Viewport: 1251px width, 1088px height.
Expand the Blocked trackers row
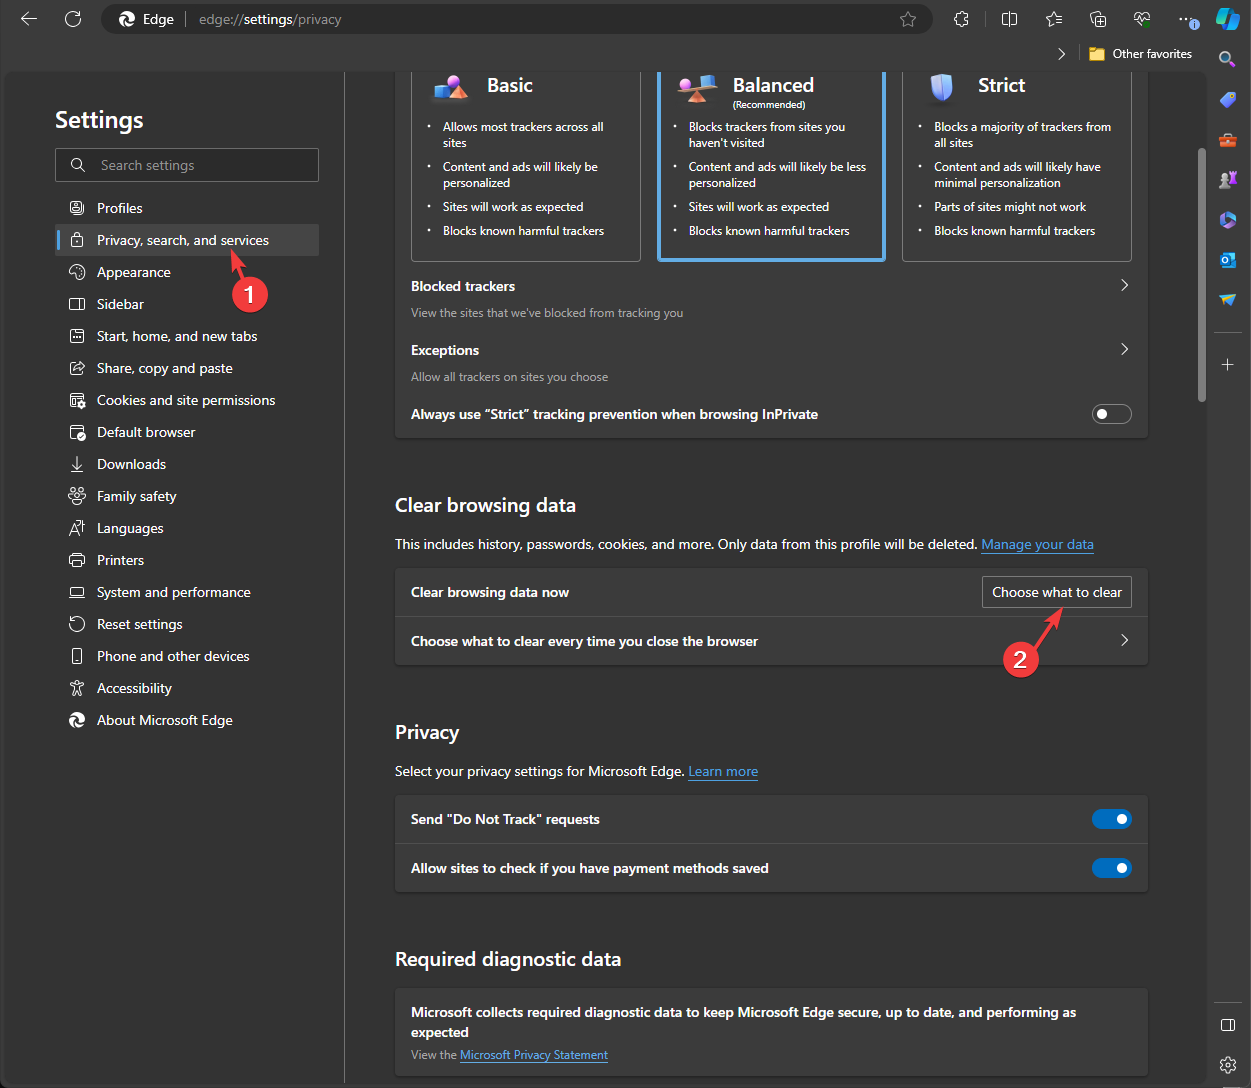coord(1124,286)
